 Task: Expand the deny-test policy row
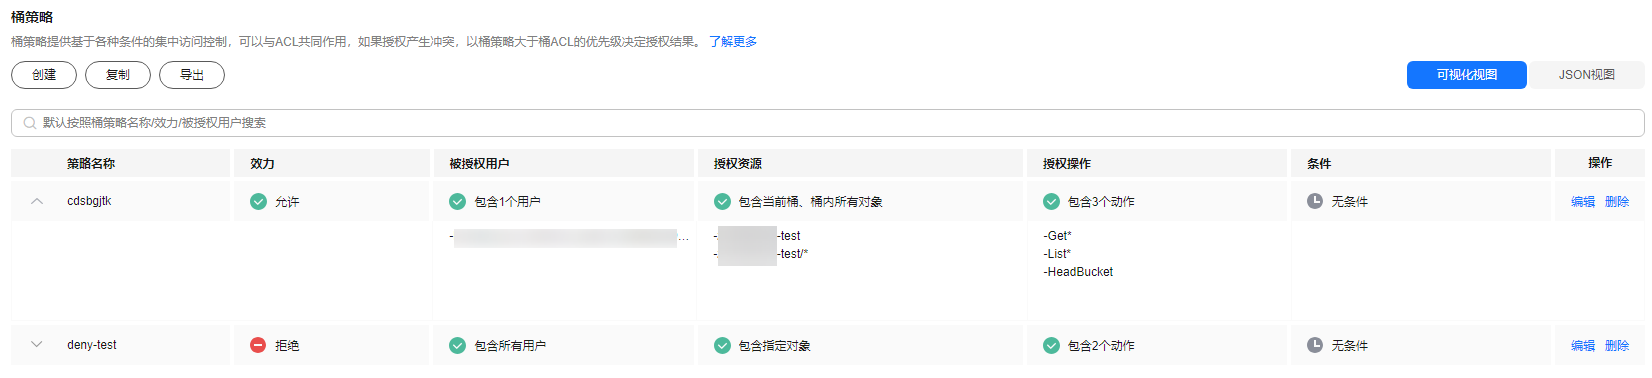(37, 345)
